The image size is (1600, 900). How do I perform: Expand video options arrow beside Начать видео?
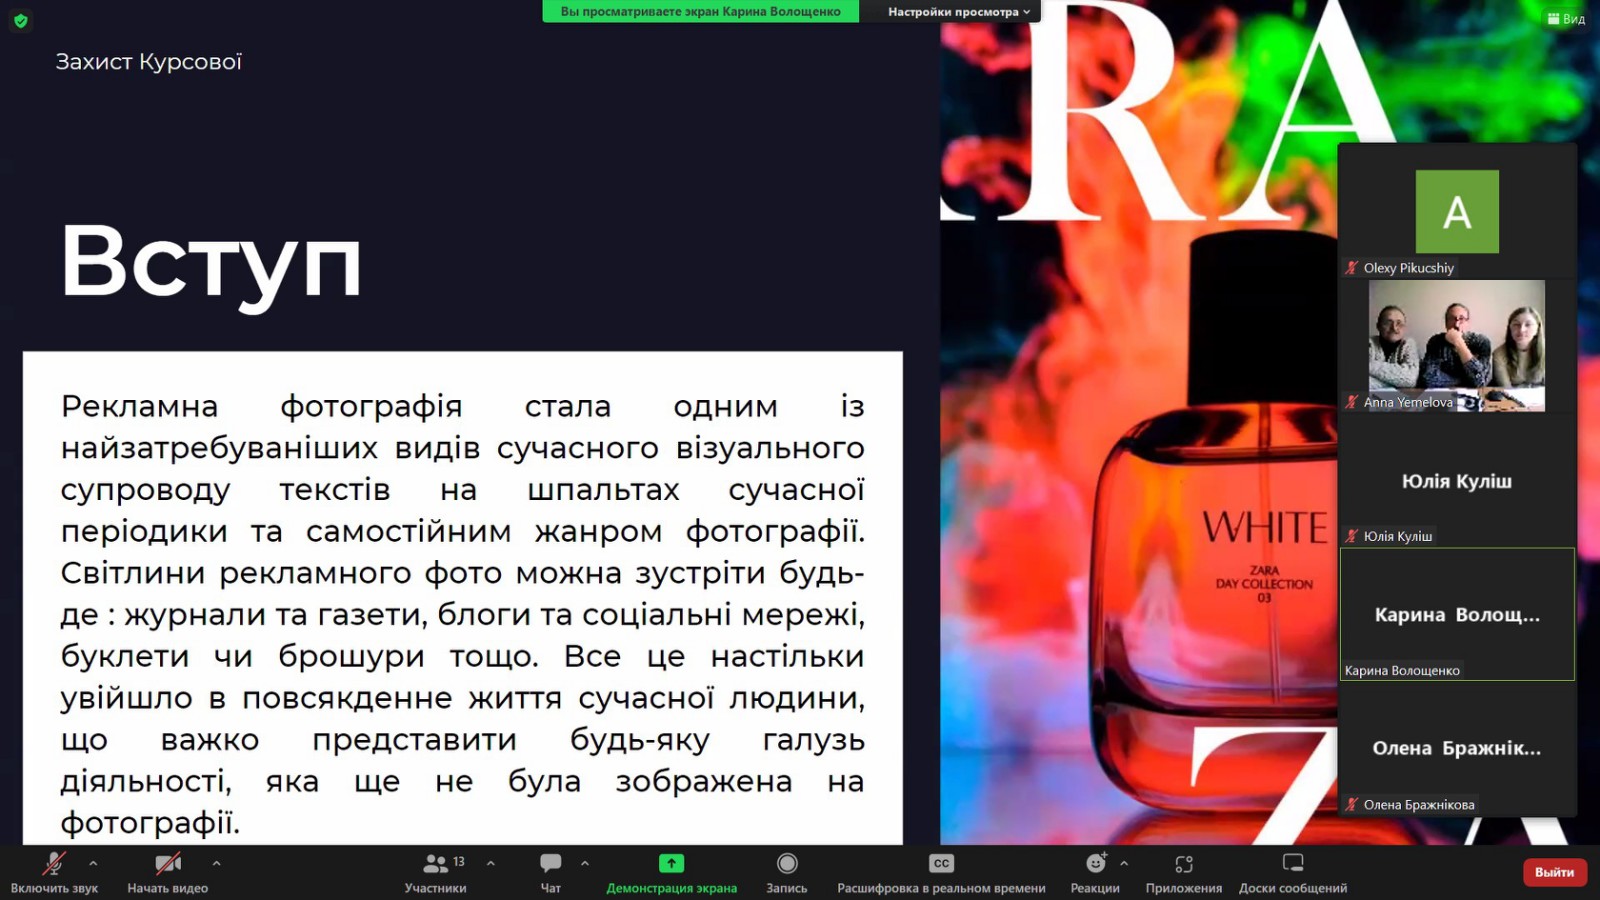(216, 863)
